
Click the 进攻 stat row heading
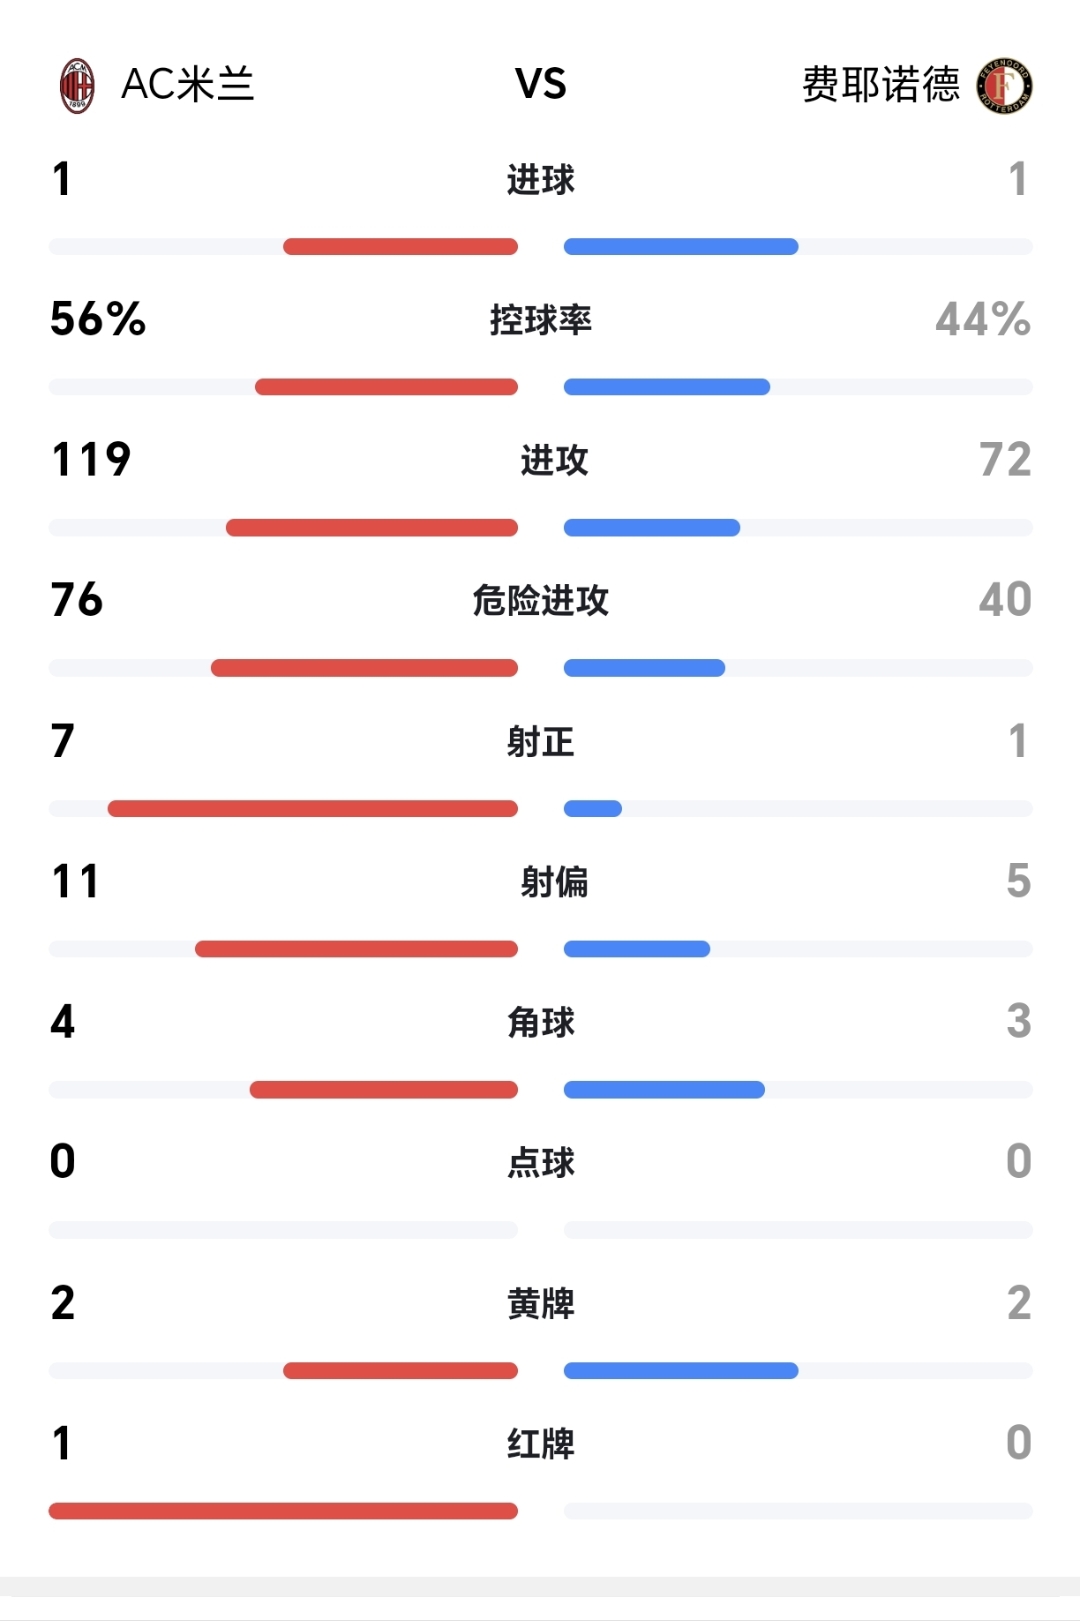540,461
